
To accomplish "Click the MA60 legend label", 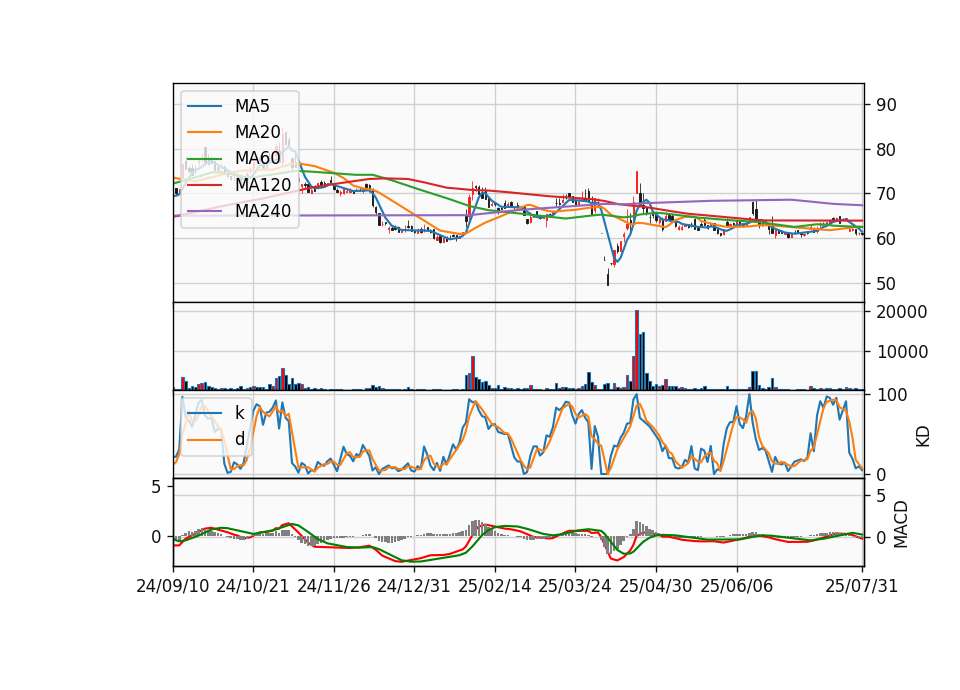I will (x=257, y=159).
